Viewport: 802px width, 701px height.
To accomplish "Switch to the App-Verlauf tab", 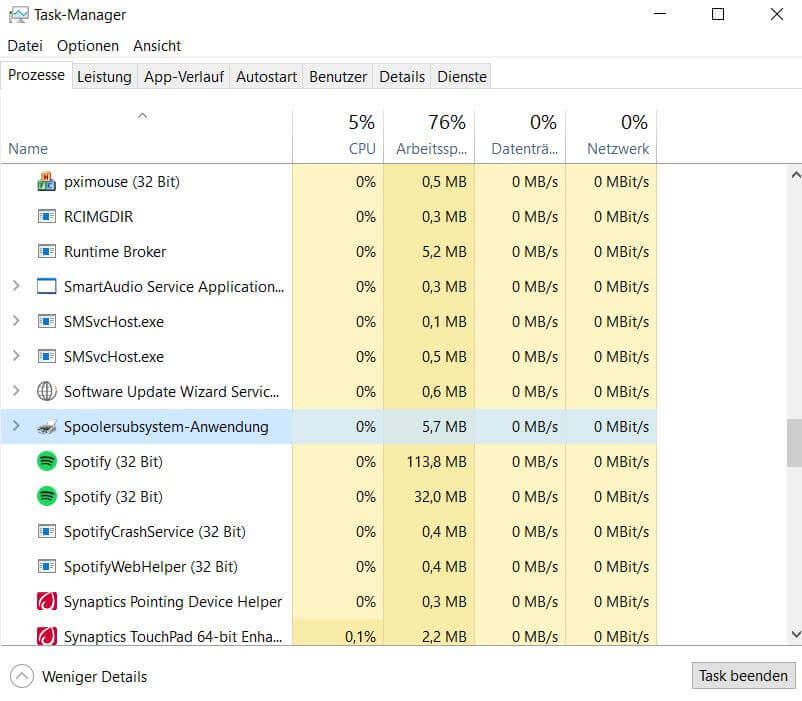I will (184, 77).
